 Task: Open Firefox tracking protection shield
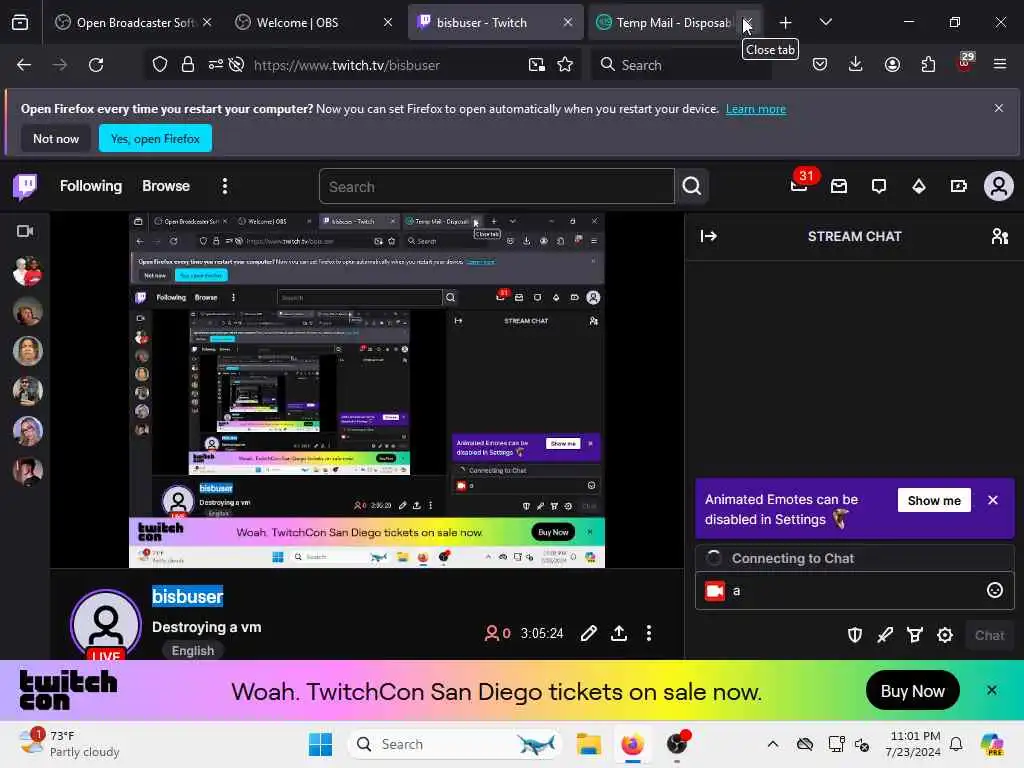pyautogui.click(x=160, y=65)
